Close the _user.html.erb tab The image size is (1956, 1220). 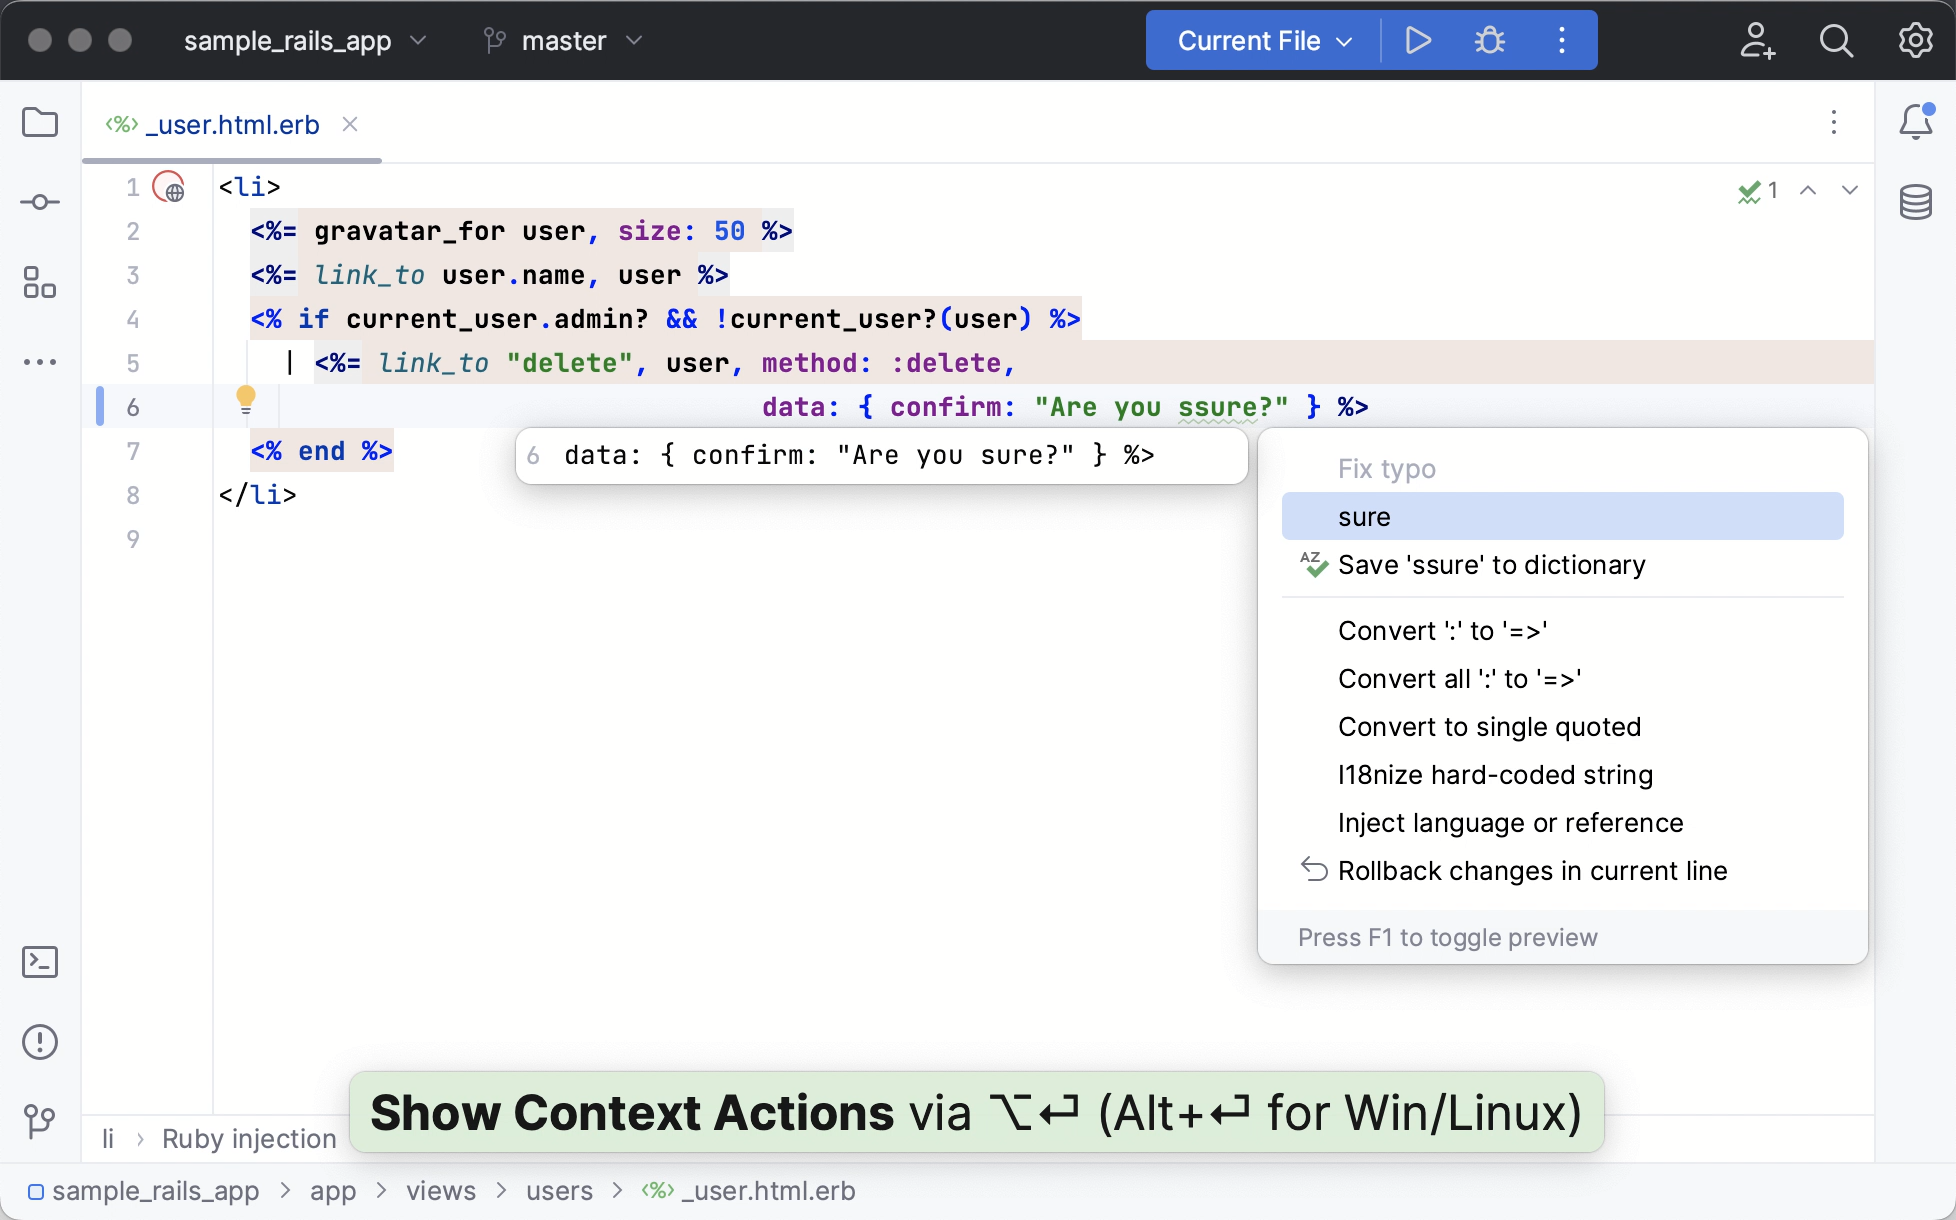350,124
